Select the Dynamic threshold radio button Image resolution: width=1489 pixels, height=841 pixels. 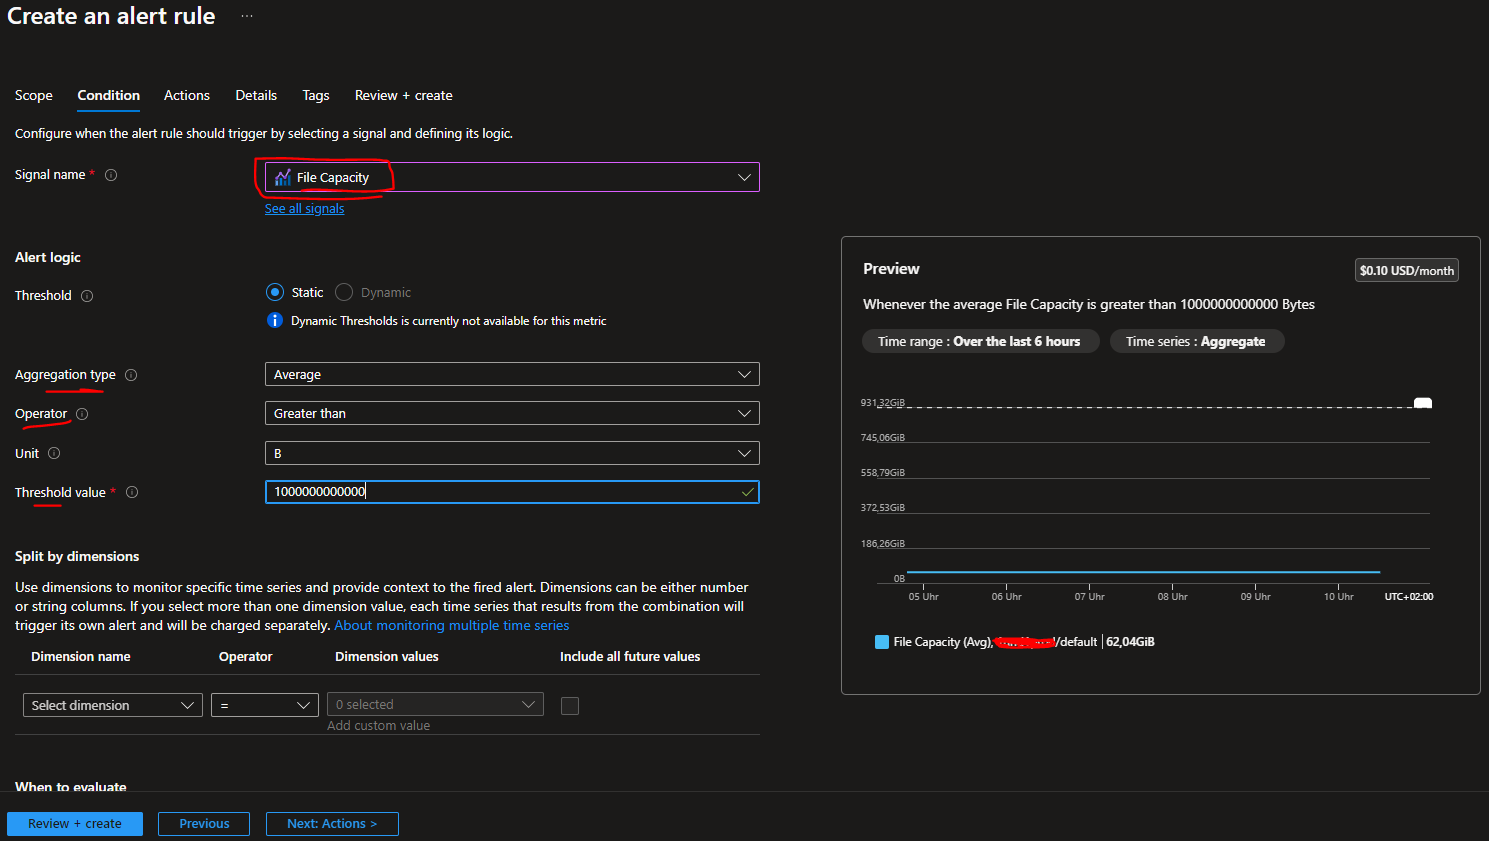coord(344,292)
